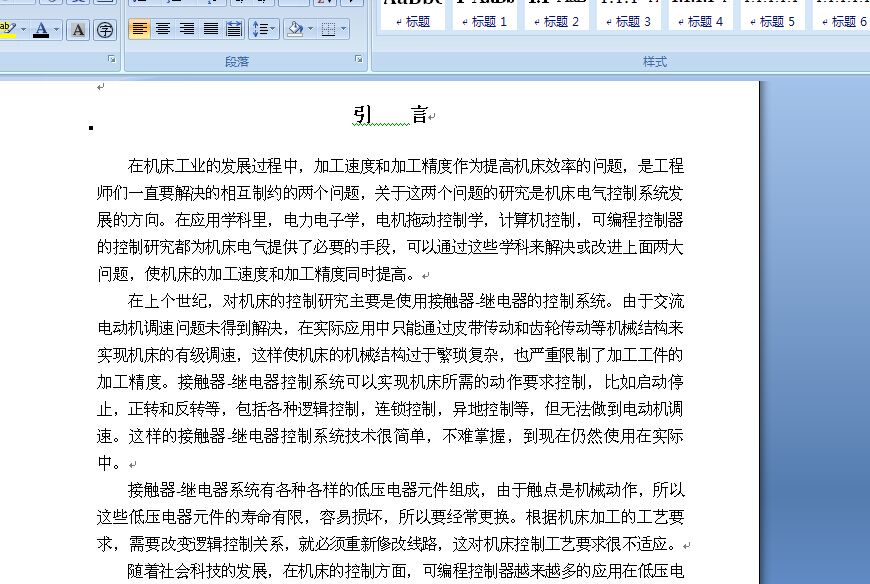Image resolution: width=870 pixels, height=584 pixels.
Task: Center the paragraph text
Action: pos(163,29)
